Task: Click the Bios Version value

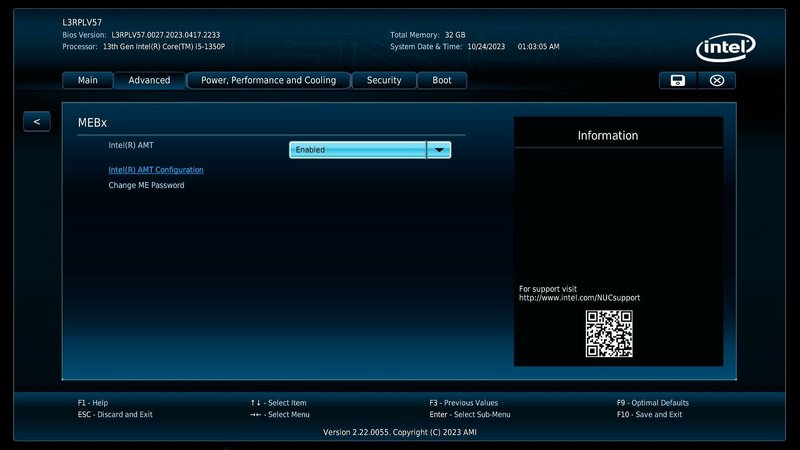Action: point(166,35)
